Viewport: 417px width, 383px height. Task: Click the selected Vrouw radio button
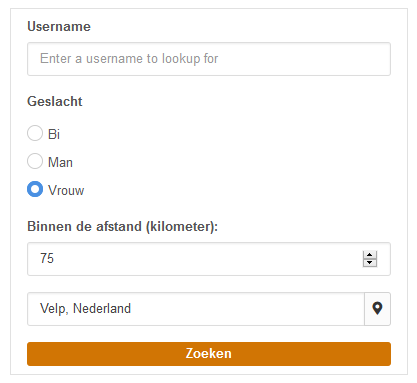(35, 189)
